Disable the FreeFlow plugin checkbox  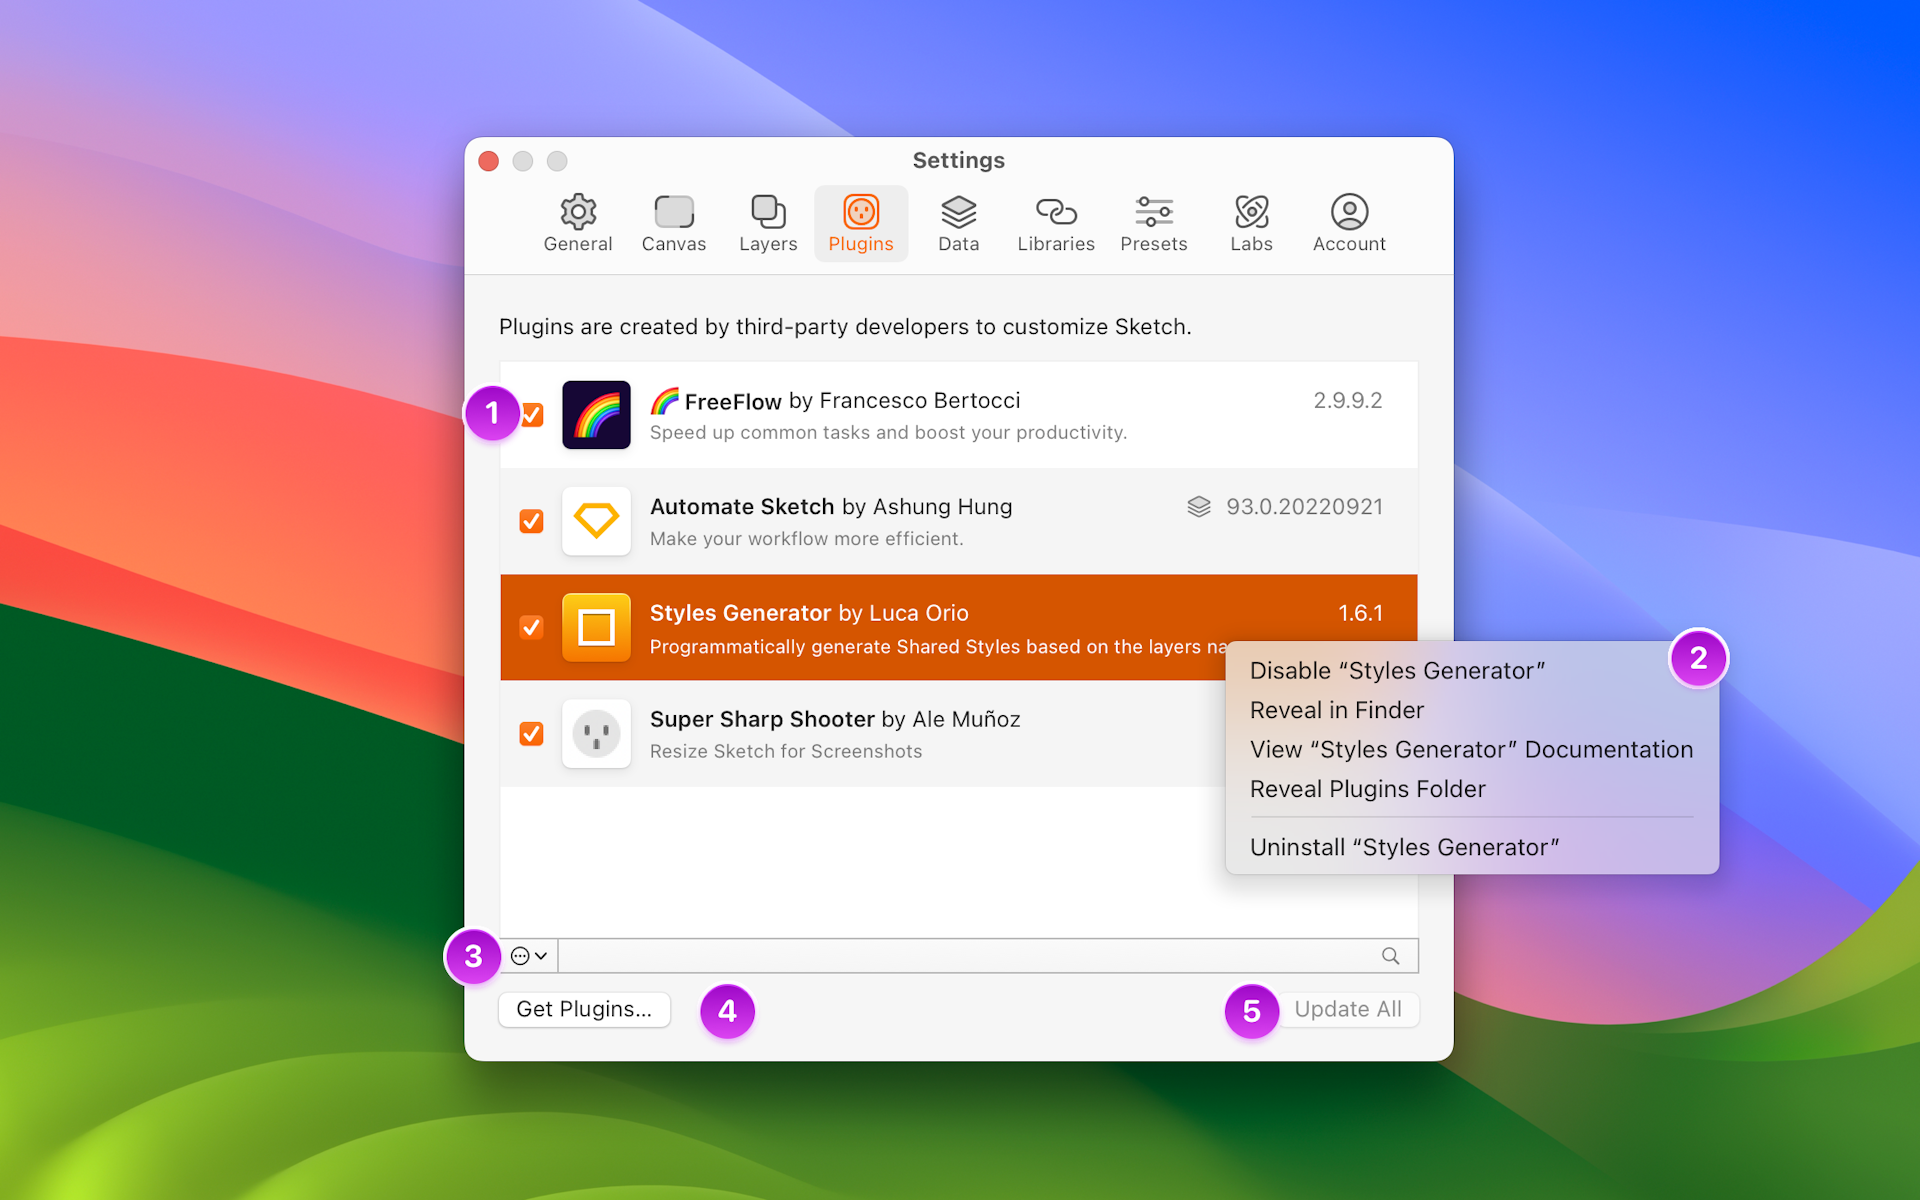click(x=532, y=415)
